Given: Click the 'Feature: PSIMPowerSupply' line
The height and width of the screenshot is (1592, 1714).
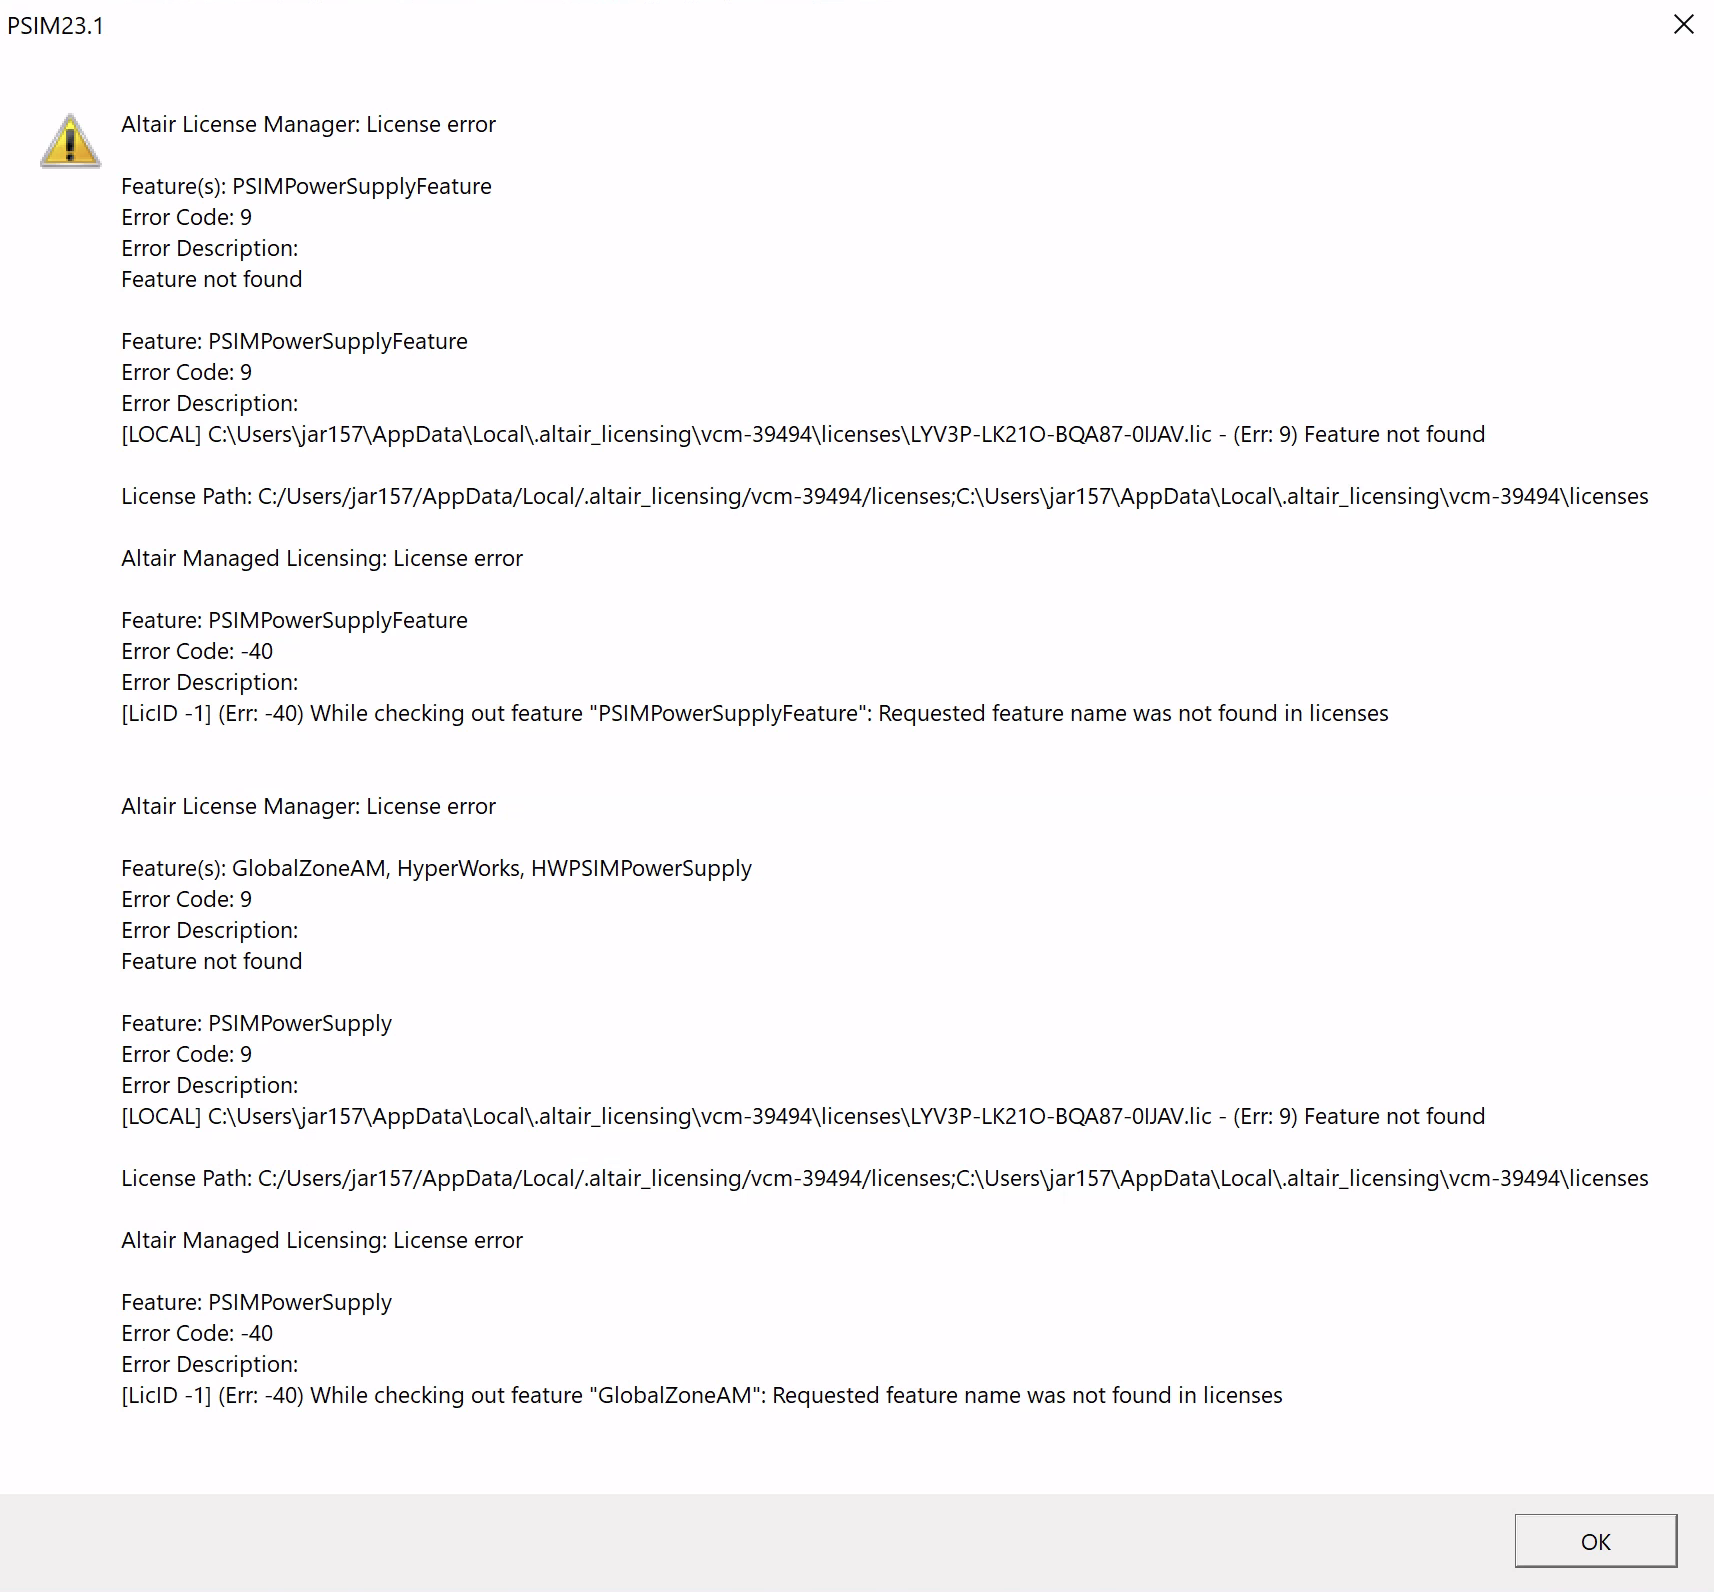Looking at the screenshot, I should coord(256,1022).
